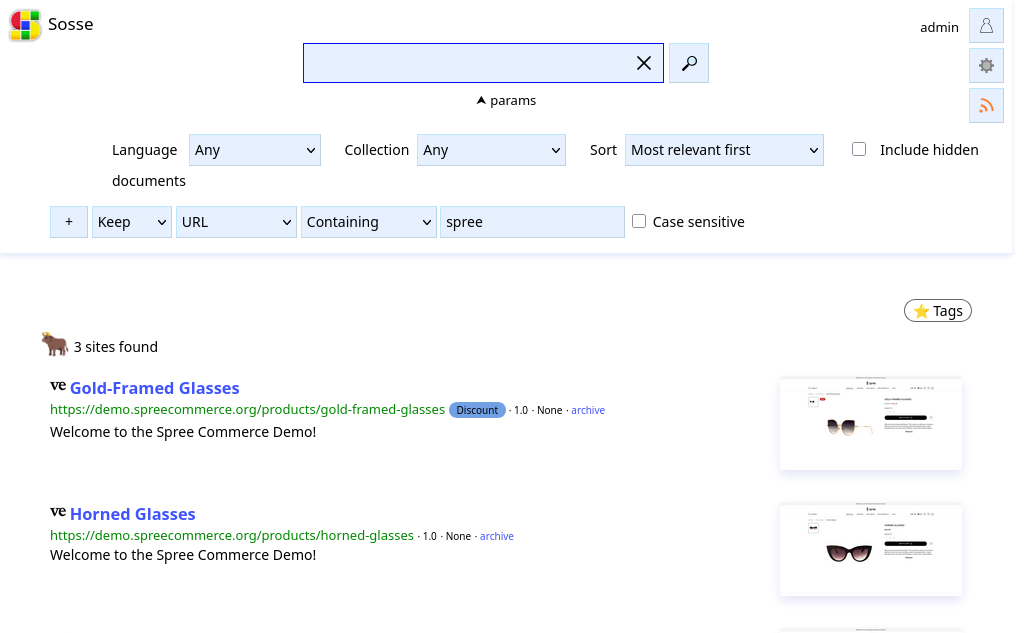The image size is (1024, 633).
Task: Open the Language dropdown
Action: coord(255,150)
